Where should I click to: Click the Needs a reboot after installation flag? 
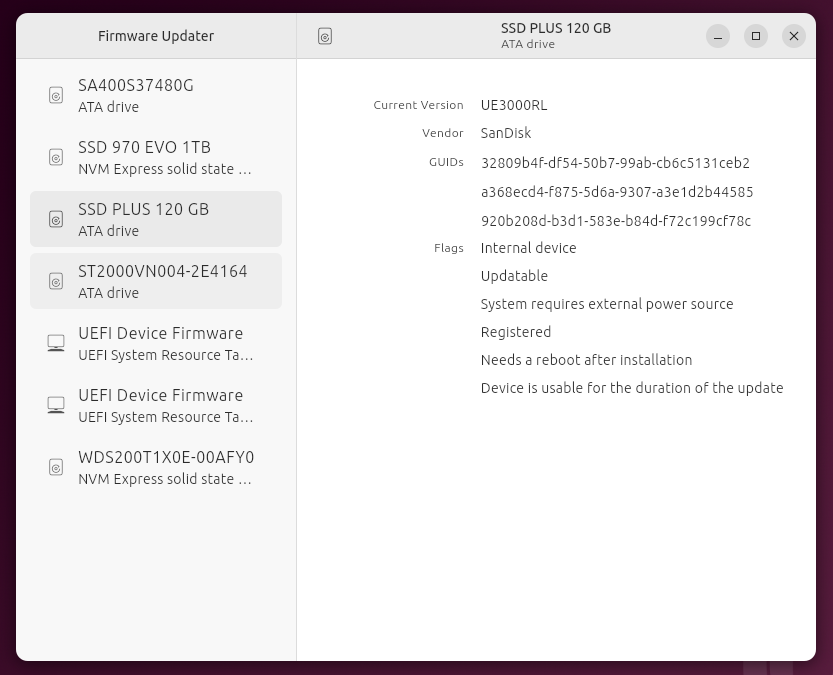coord(586,360)
